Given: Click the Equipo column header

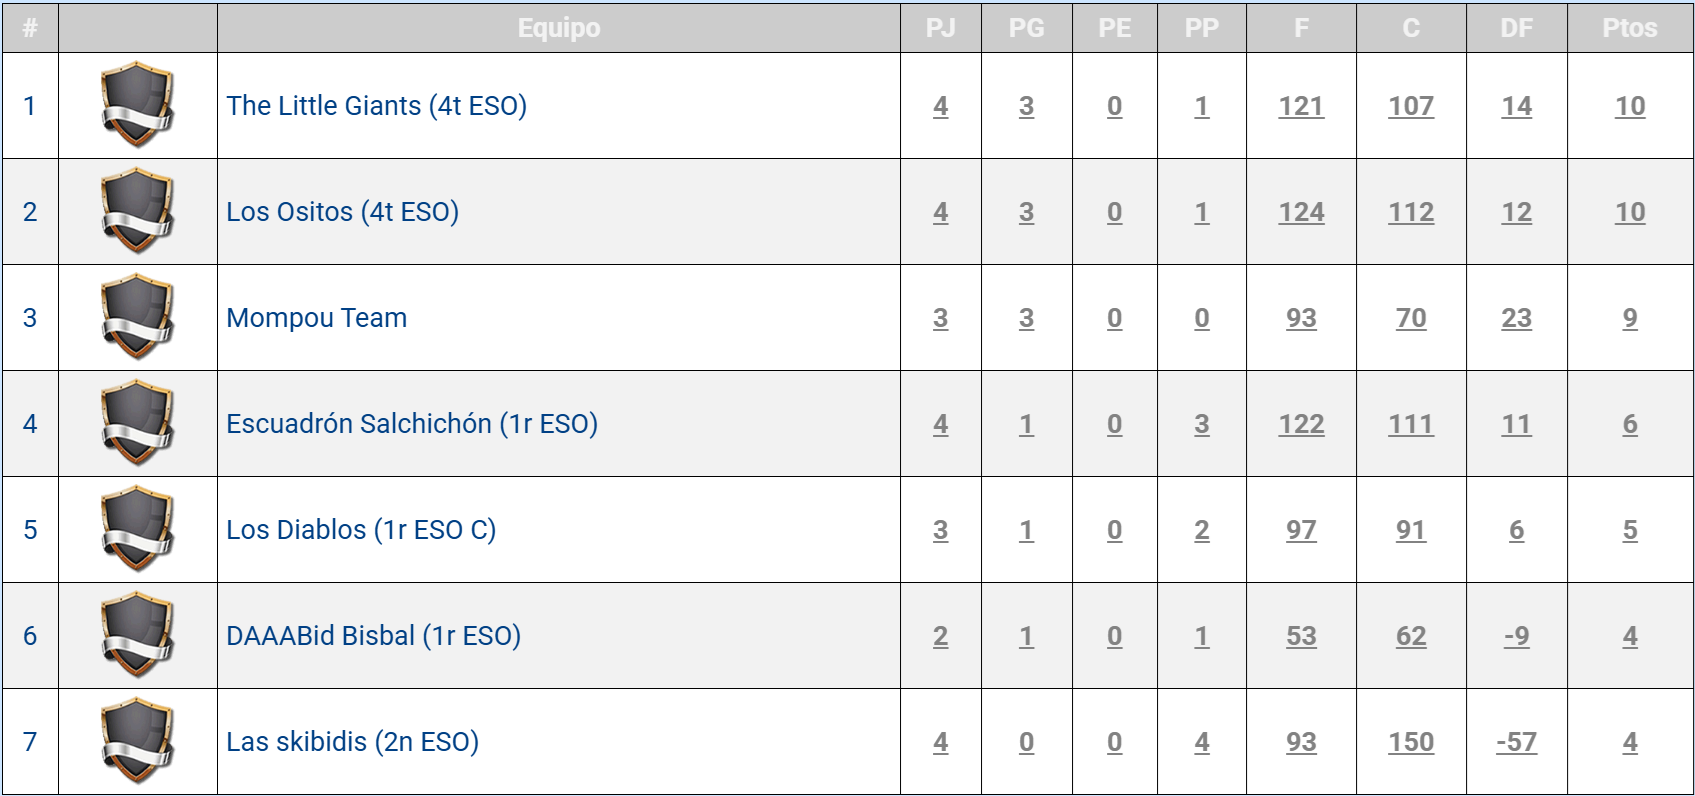Looking at the screenshot, I should [x=558, y=28].
